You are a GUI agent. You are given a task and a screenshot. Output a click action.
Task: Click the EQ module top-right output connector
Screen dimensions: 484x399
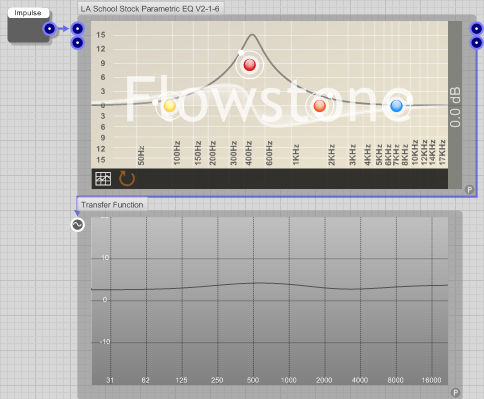click(477, 29)
